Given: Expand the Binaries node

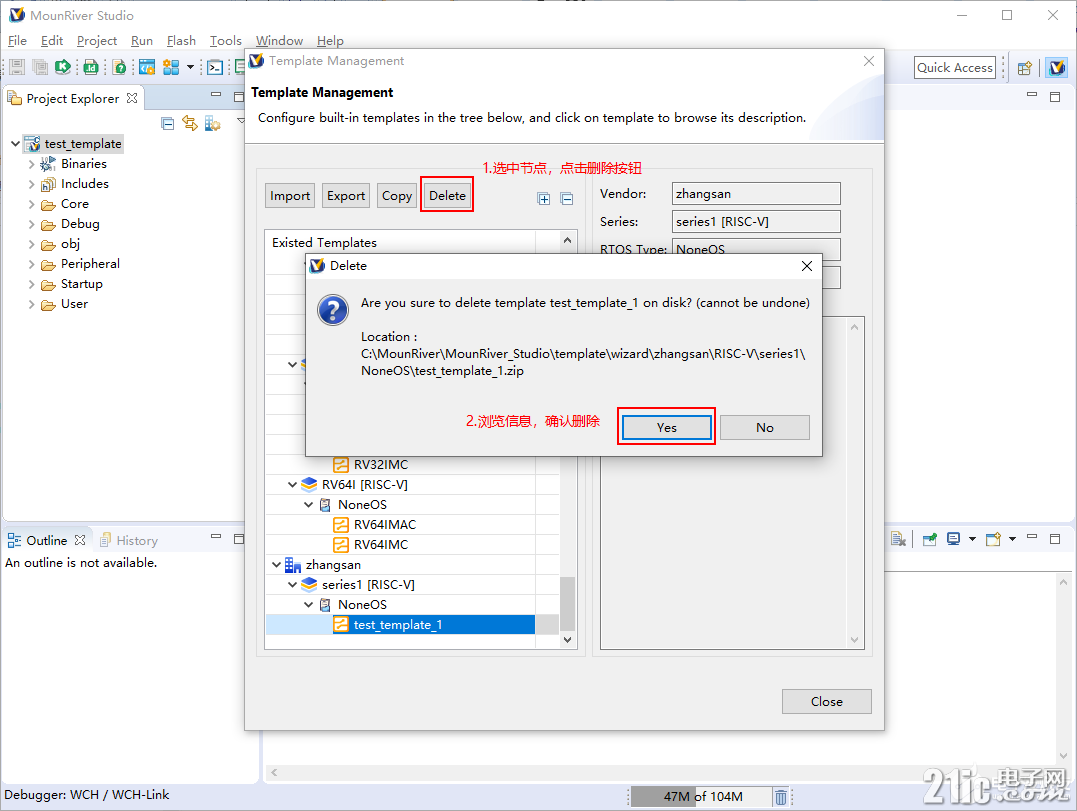Looking at the screenshot, I should pos(31,164).
